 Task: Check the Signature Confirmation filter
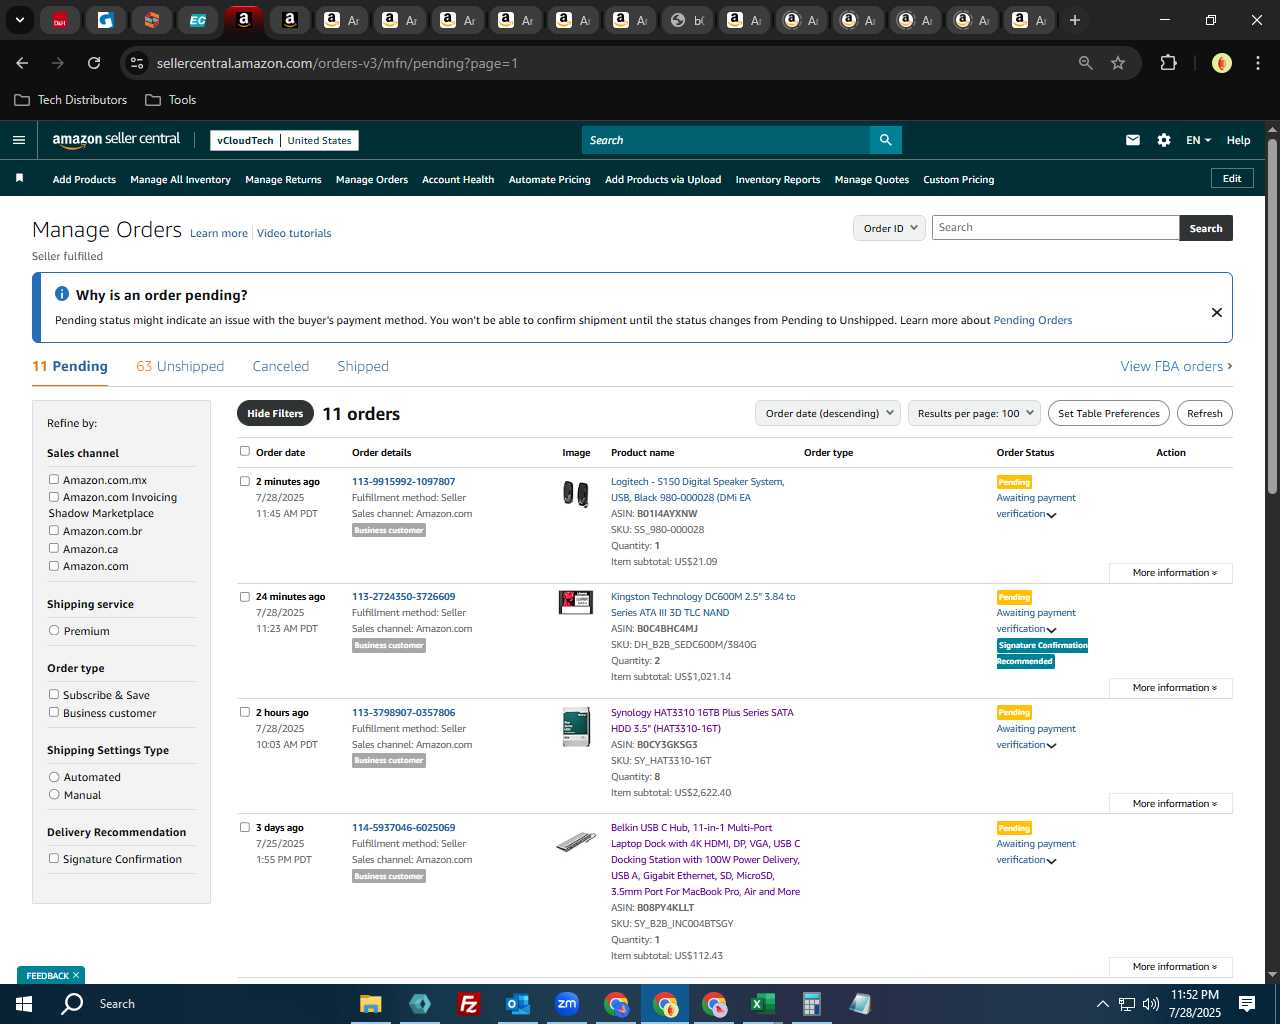[x=54, y=859]
